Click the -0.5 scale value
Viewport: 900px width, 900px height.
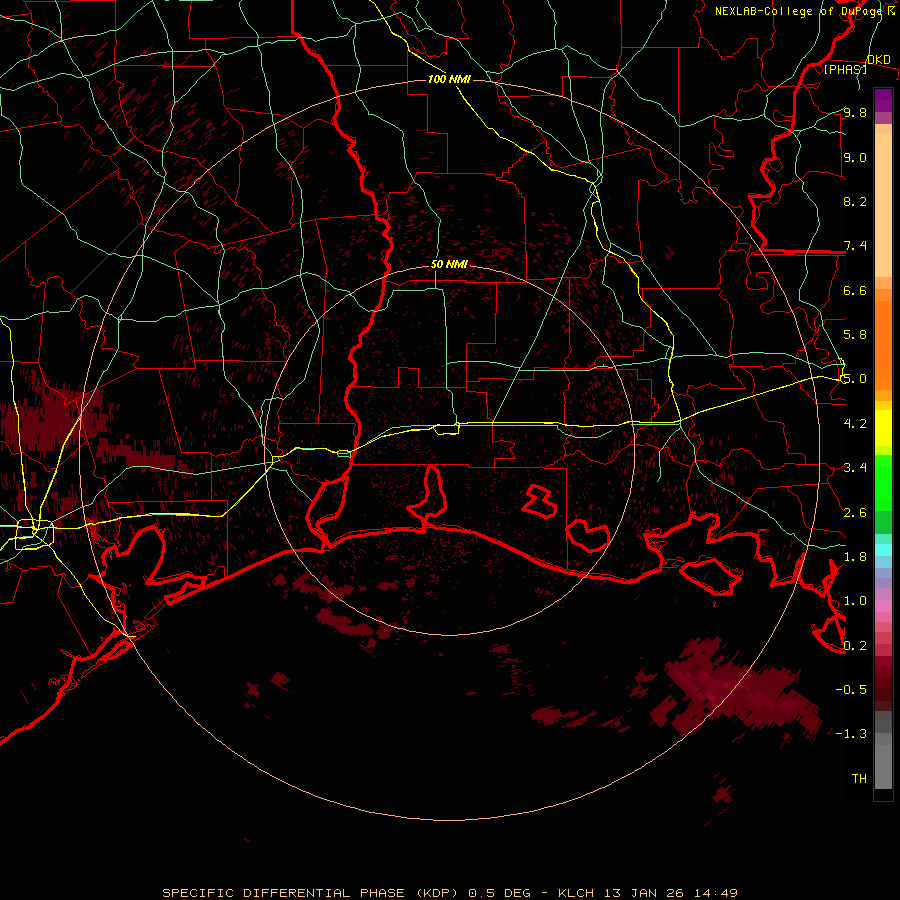851,690
